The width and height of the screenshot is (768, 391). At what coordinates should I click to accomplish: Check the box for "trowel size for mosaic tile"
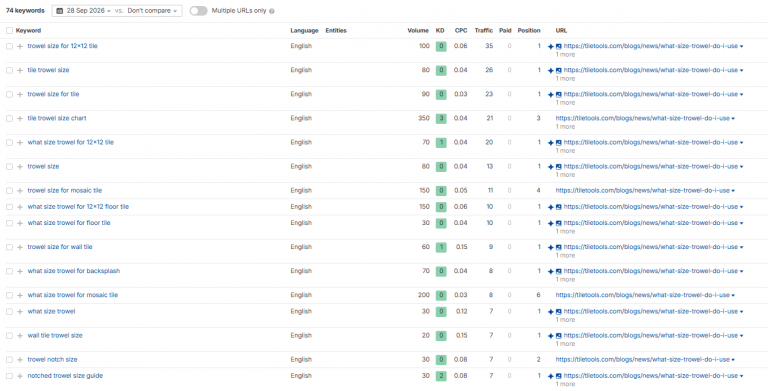(9, 191)
